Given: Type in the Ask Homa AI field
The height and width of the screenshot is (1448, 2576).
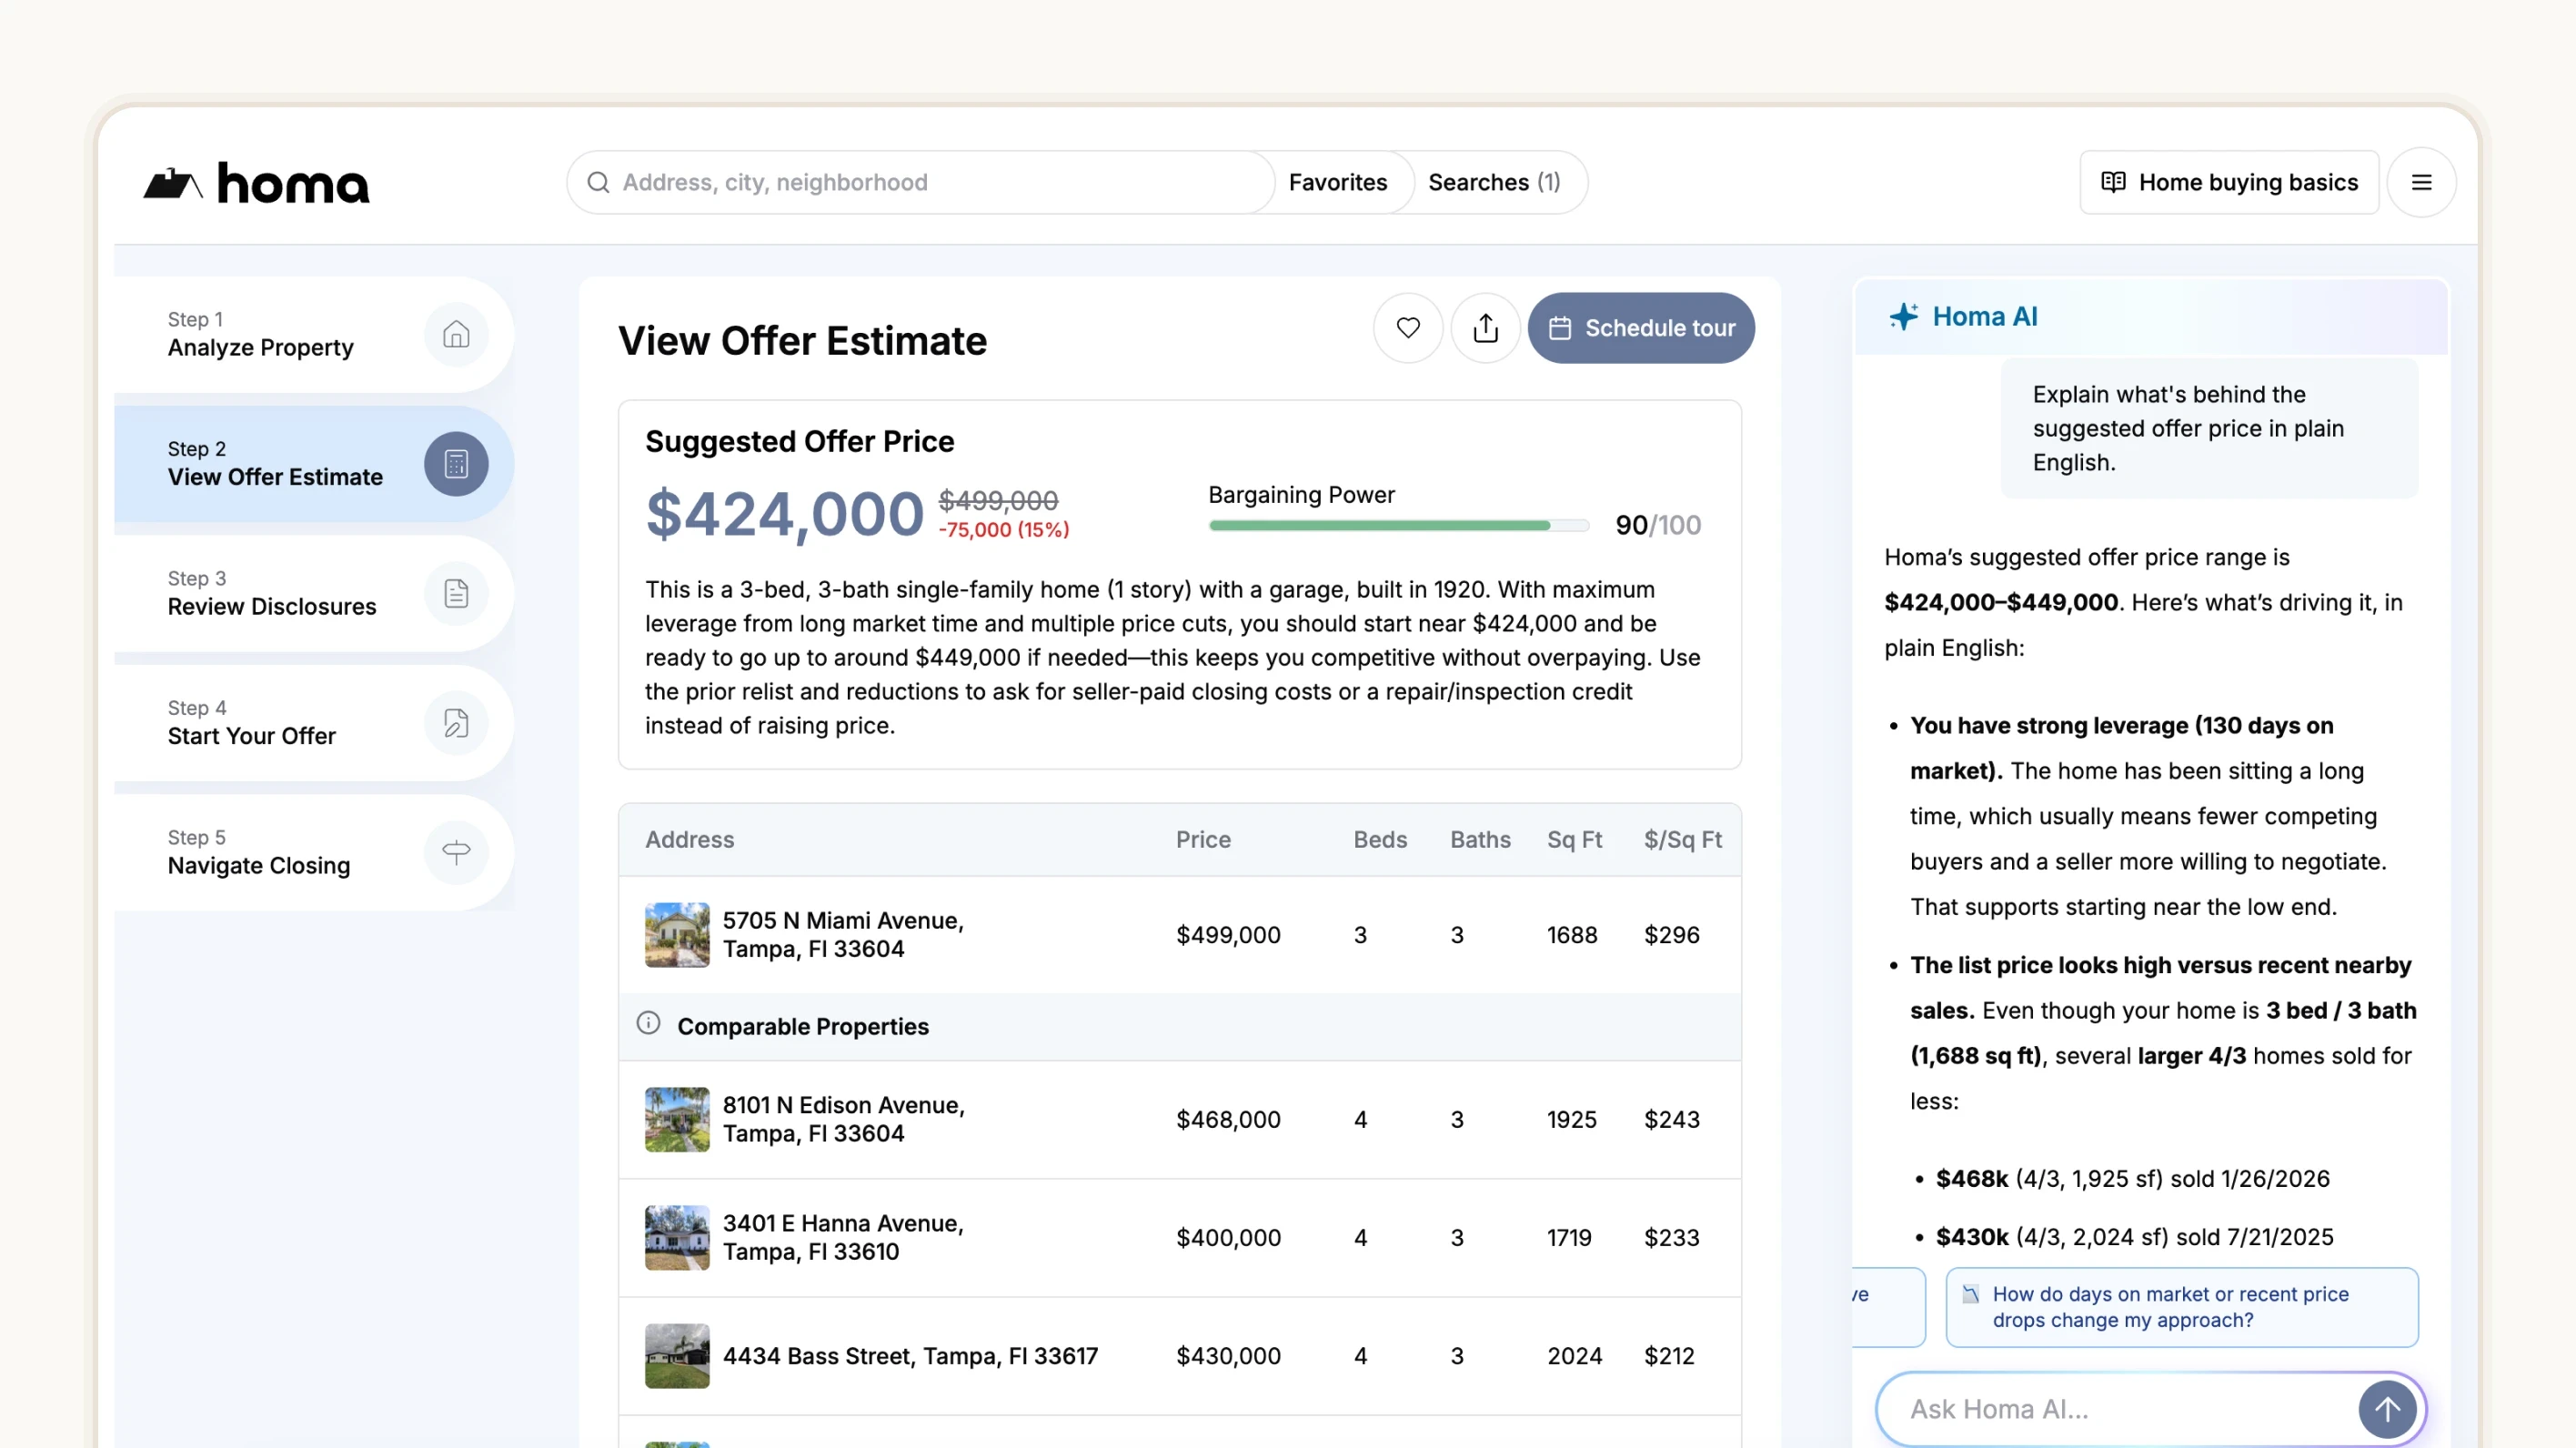Looking at the screenshot, I should (x=2110, y=1408).
